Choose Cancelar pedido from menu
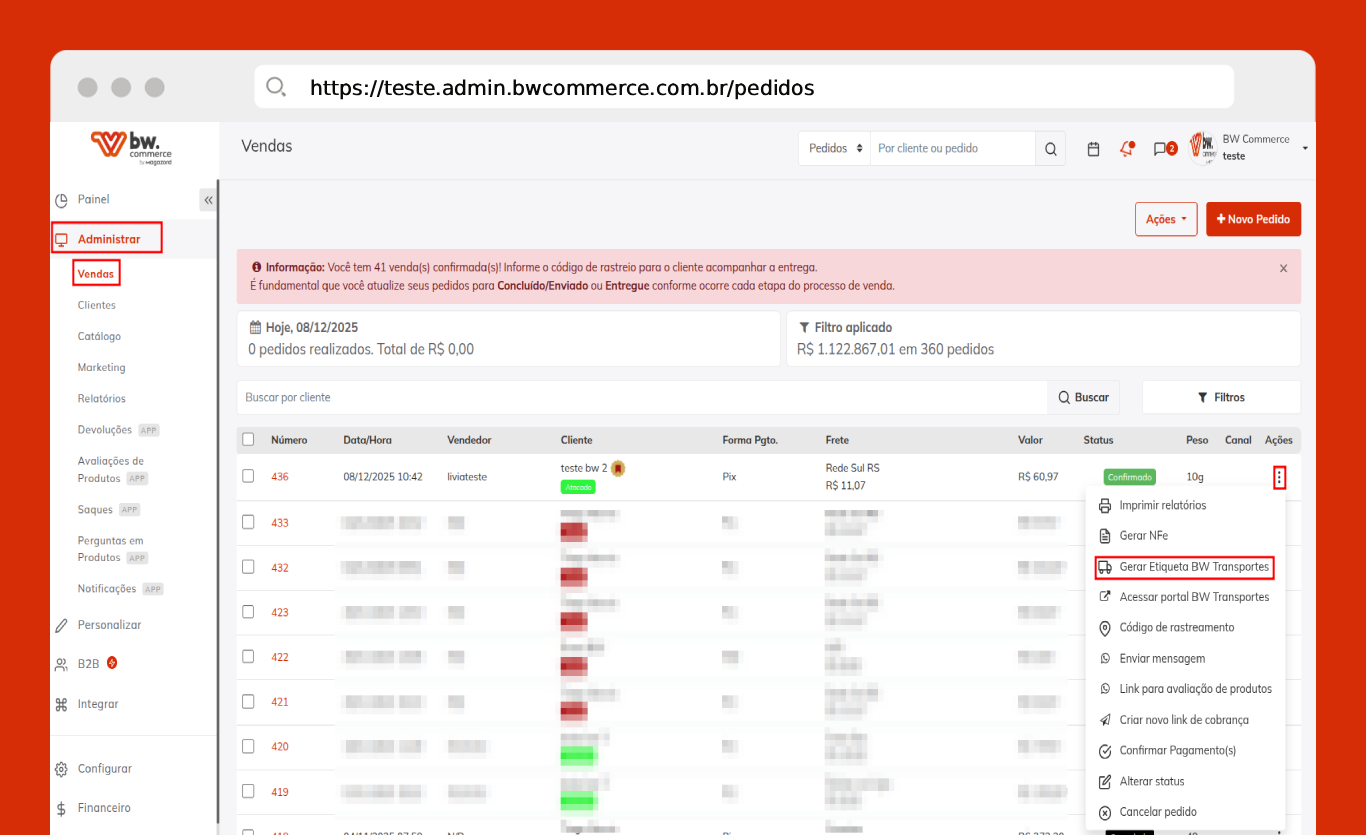1366x835 pixels. [1157, 812]
